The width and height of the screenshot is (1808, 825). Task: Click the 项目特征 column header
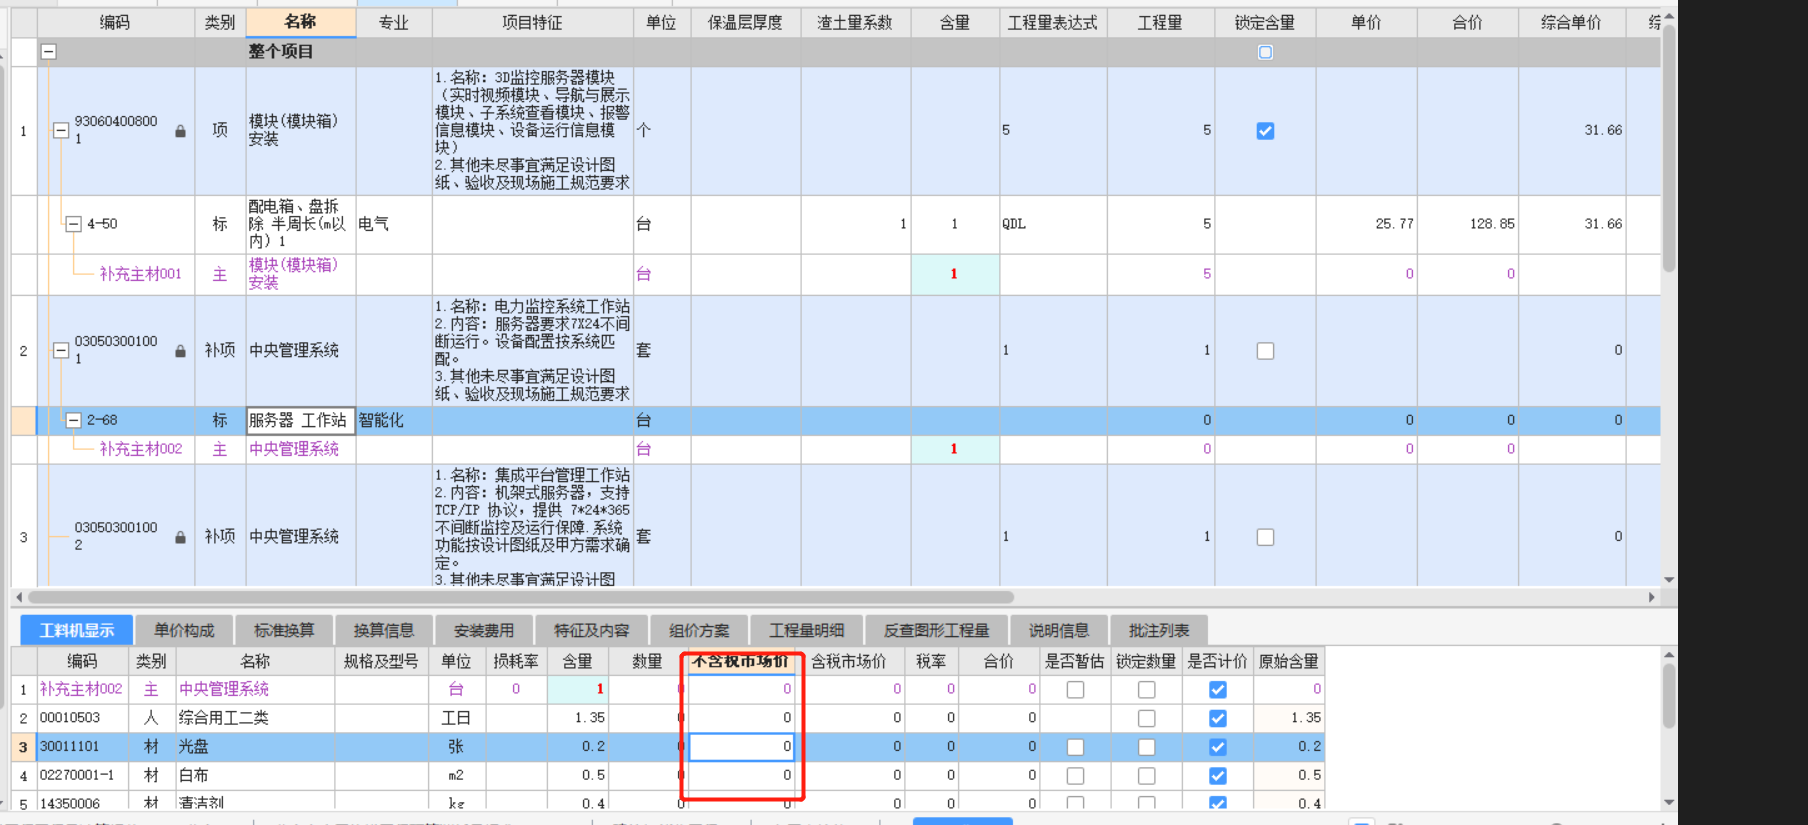point(532,22)
